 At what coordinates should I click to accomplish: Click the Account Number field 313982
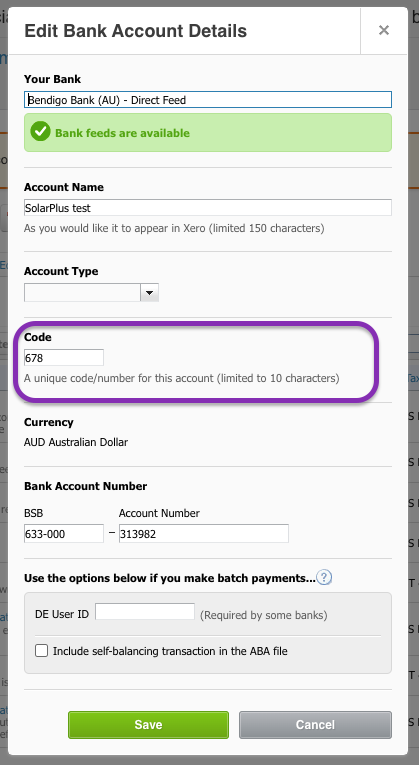pyautogui.click(x=204, y=534)
